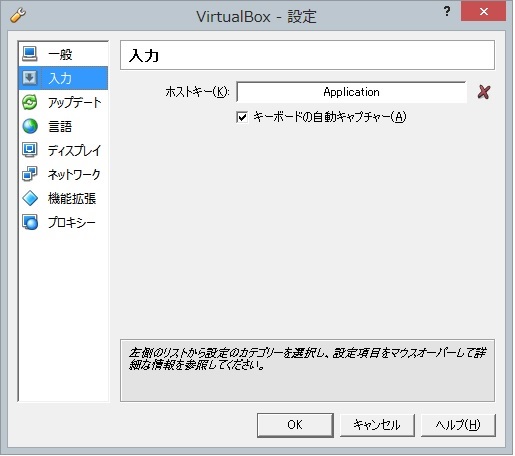Click the question mark help button in title bar
Image resolution: width=515 pixels, height=456 pixels.
coord(447,12)
